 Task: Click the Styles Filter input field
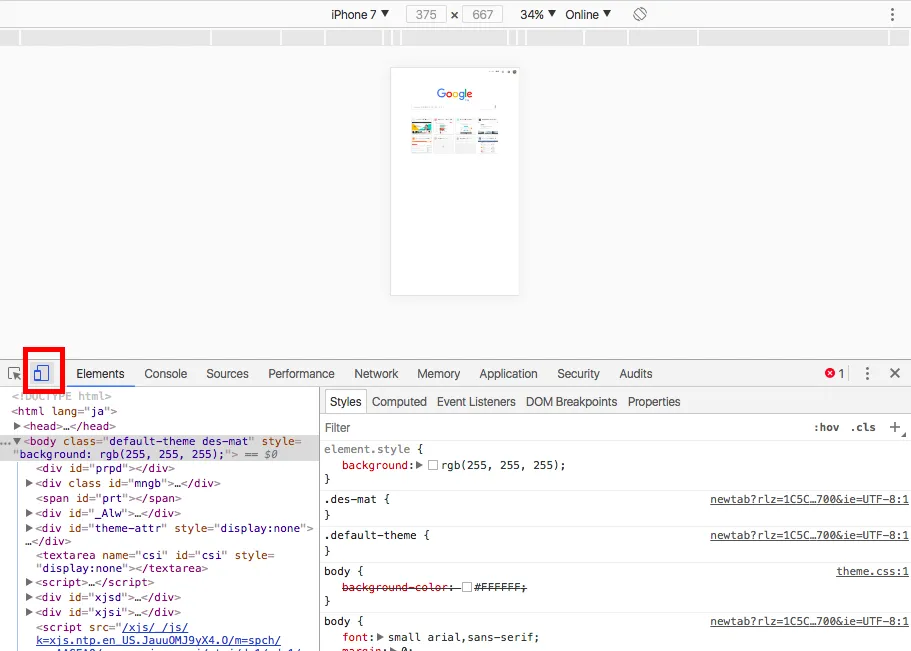[x=400, y=427]
